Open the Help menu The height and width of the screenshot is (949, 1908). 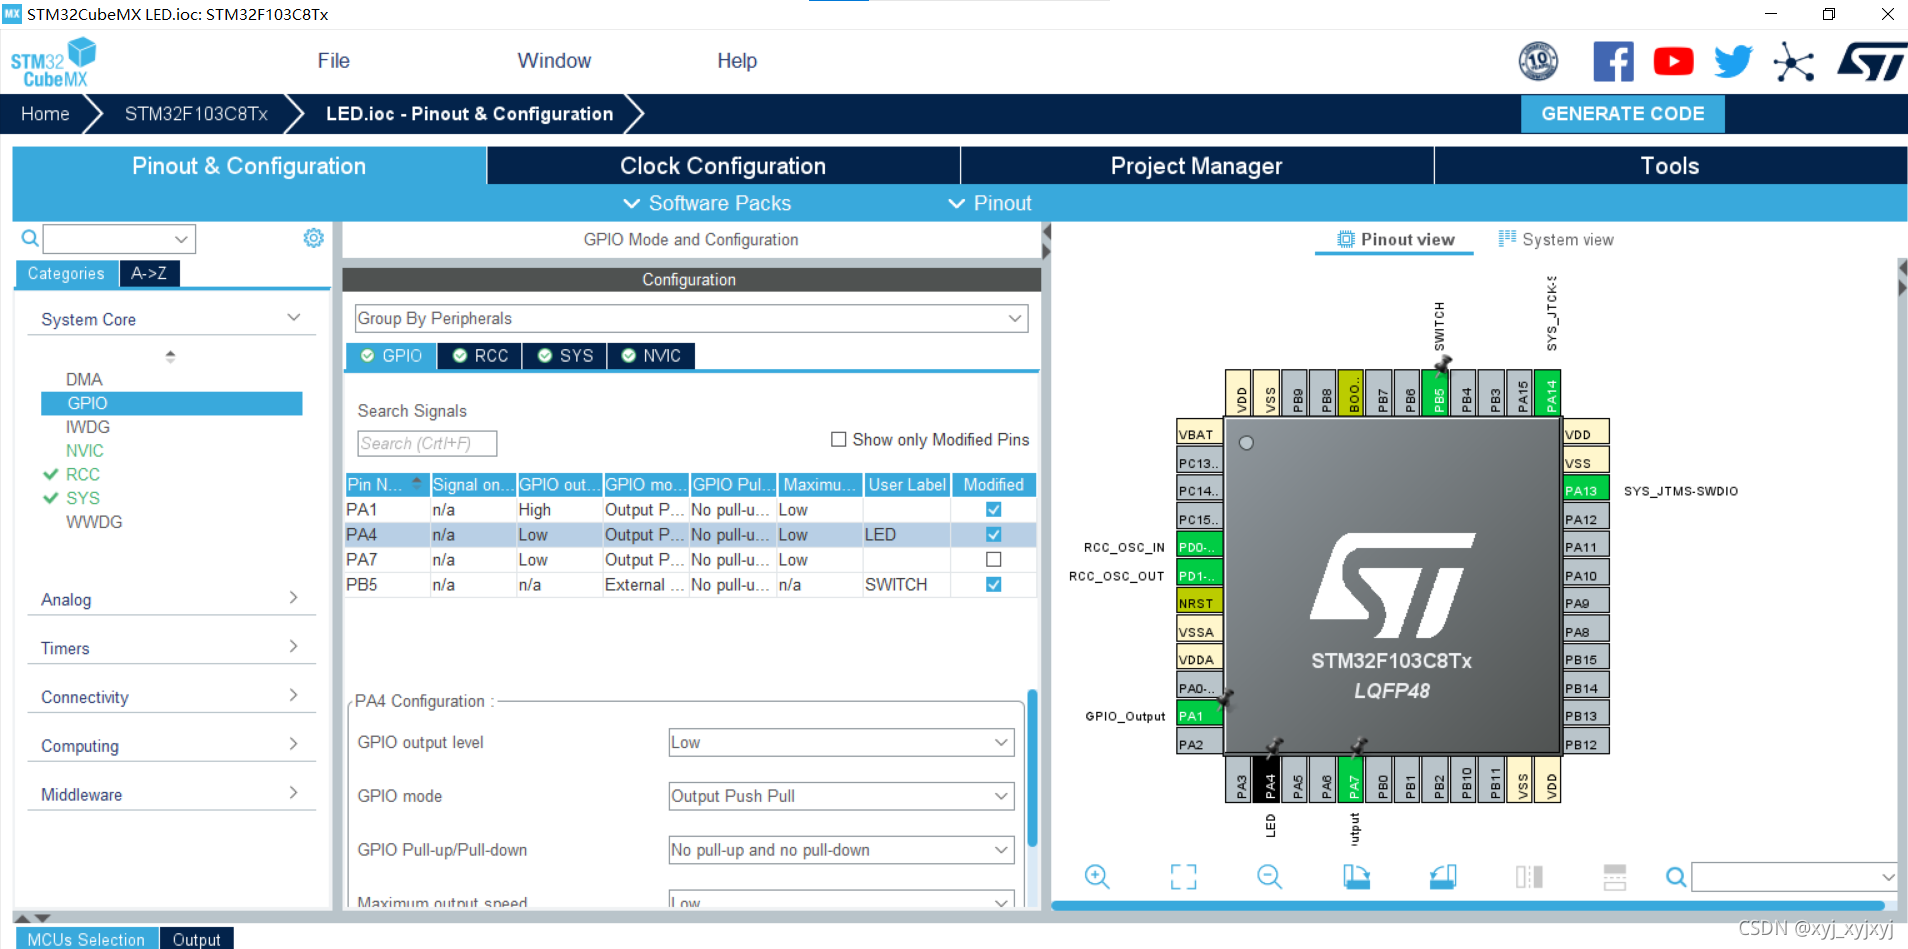tap(737, 61)
